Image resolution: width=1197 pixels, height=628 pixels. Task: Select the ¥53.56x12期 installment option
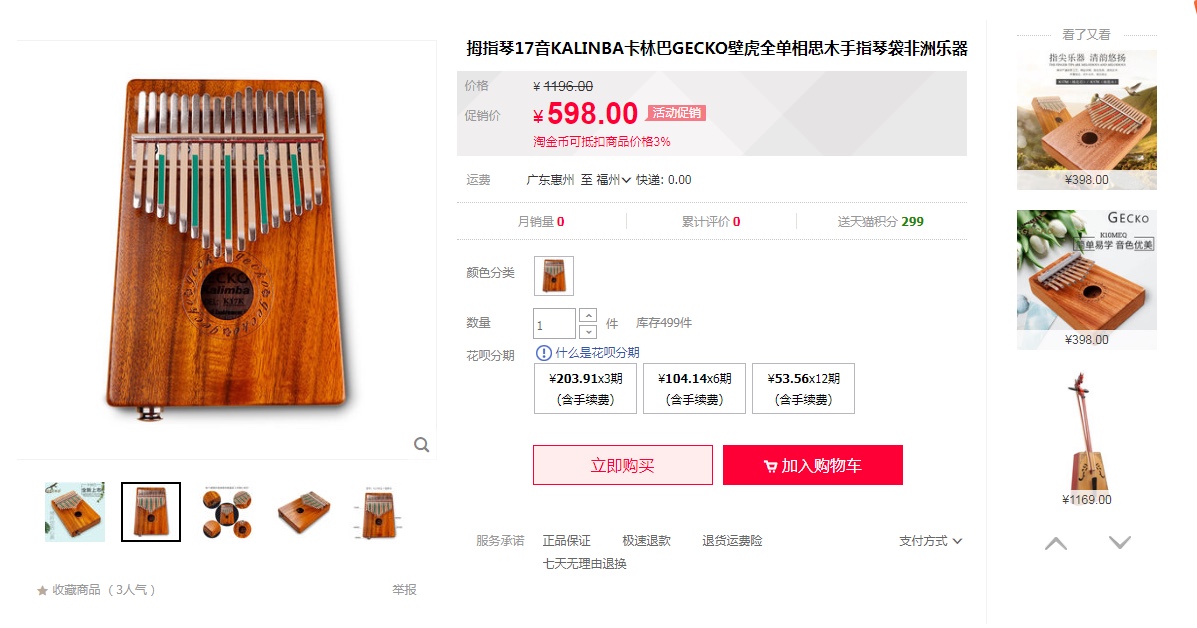[803, 388]
